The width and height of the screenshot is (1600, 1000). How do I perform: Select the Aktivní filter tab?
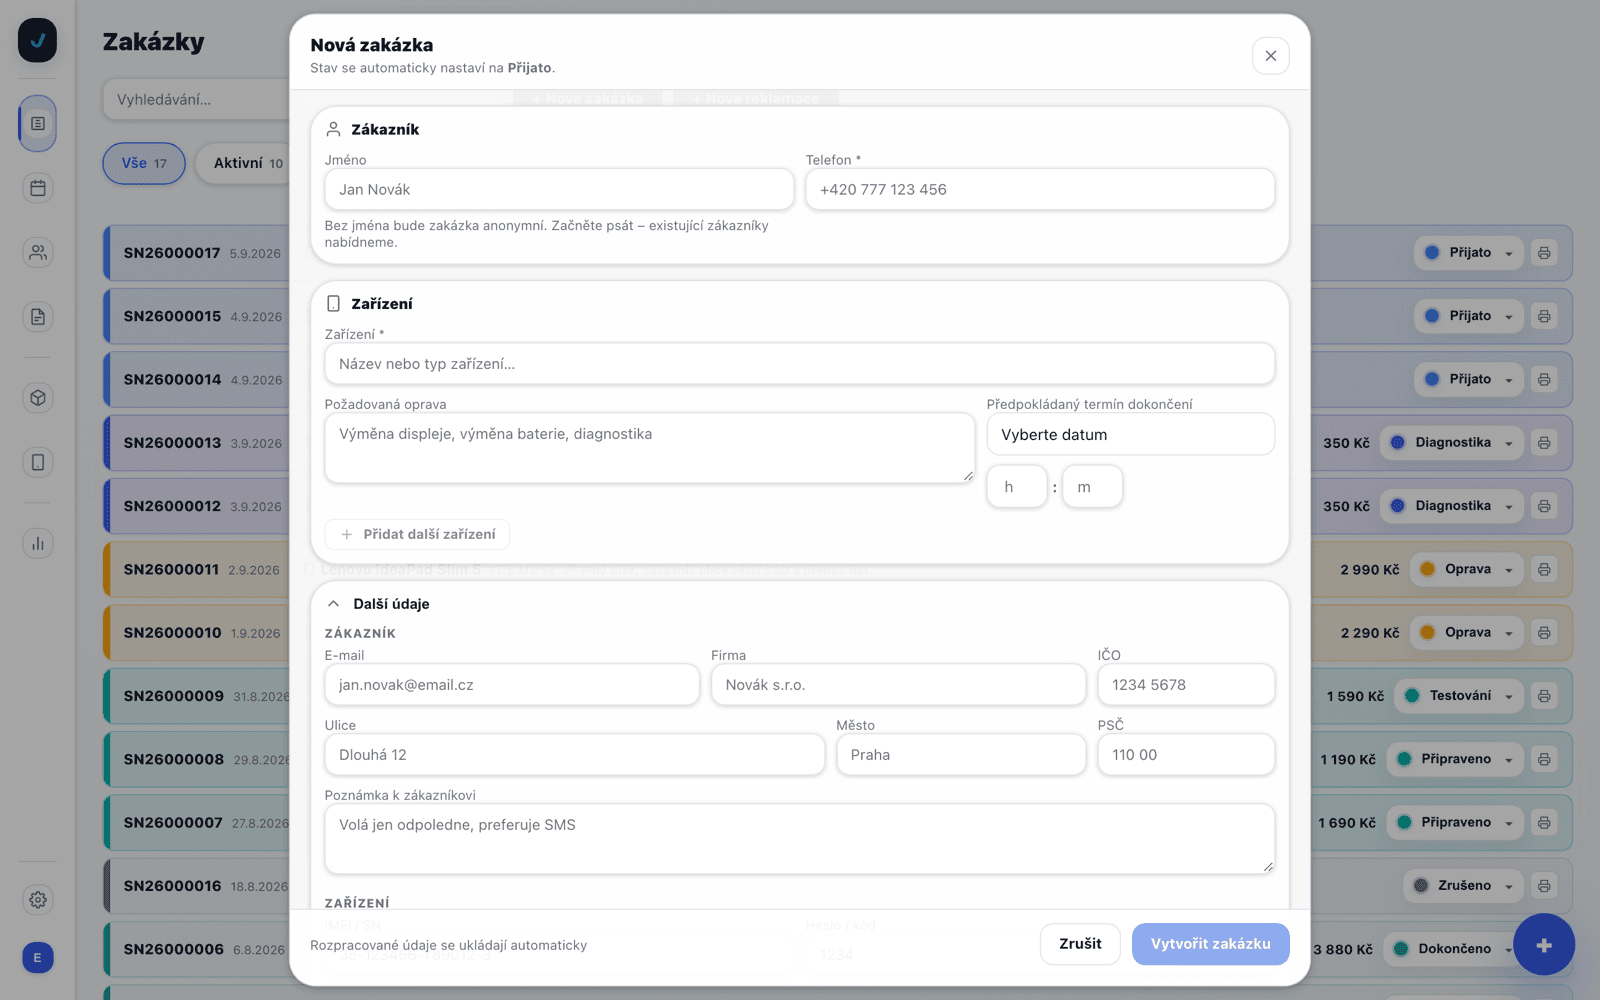(244, 163)
